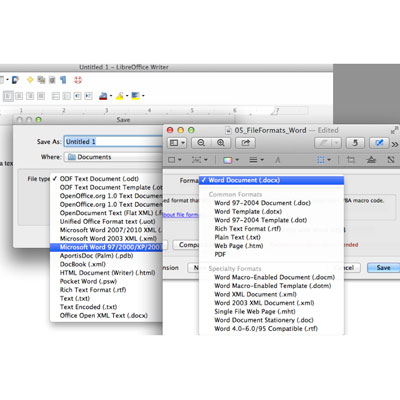
Task: Select AportisDoc (Palm) (.pdb) file type
Action: (x=97, y=256)
